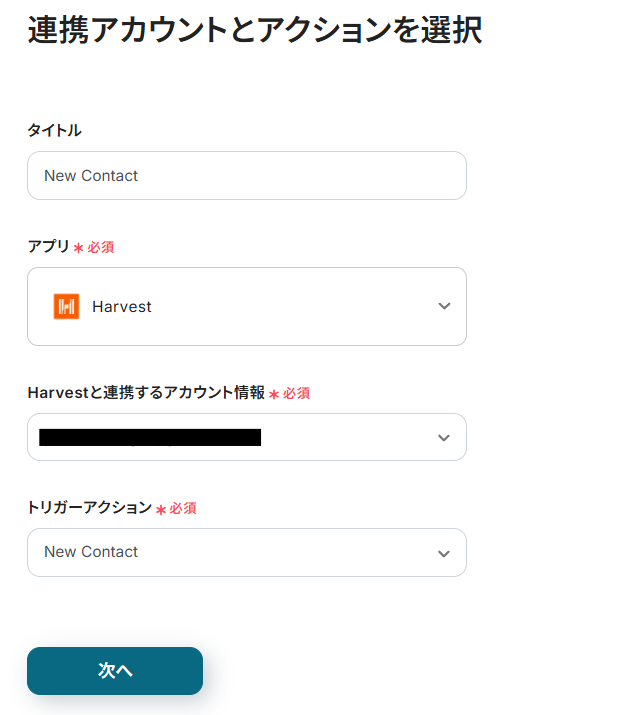Click the タイトル field label
The width and height of the screenshot is (643, 715).
[54, 130]
